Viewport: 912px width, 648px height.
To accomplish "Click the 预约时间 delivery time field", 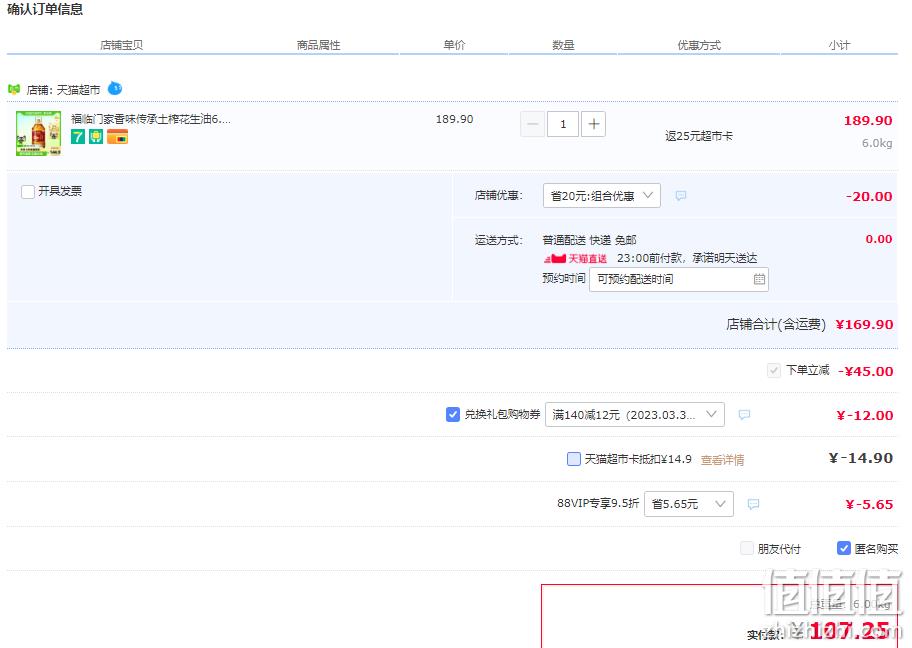I will click(679, 279).
